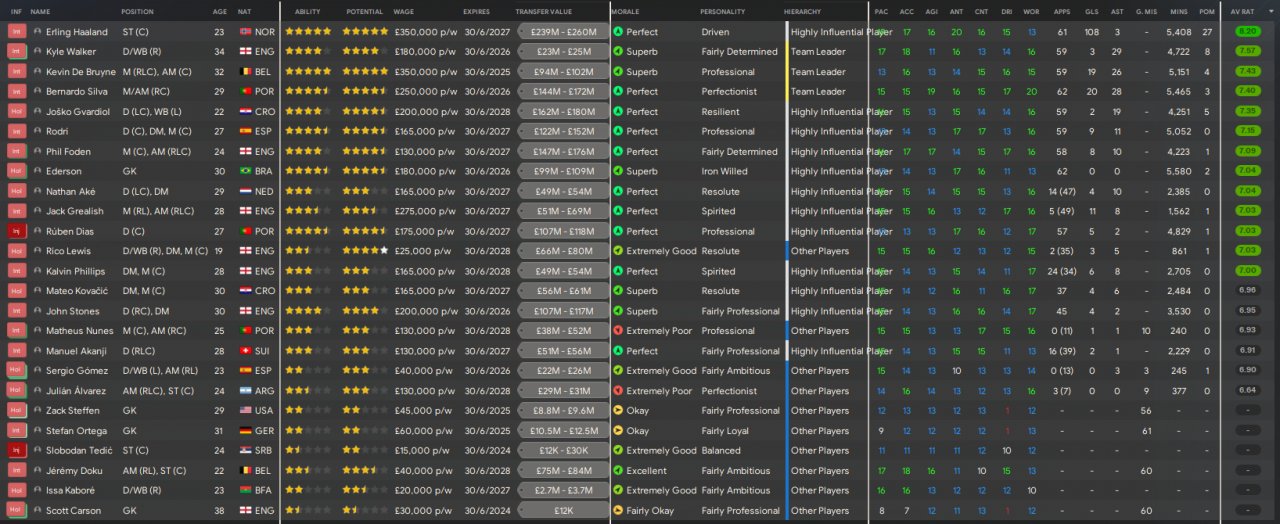This screenshot has width=1280, height=524.
Task: Sort by the MORALE column header
Action: click(626, 11)
